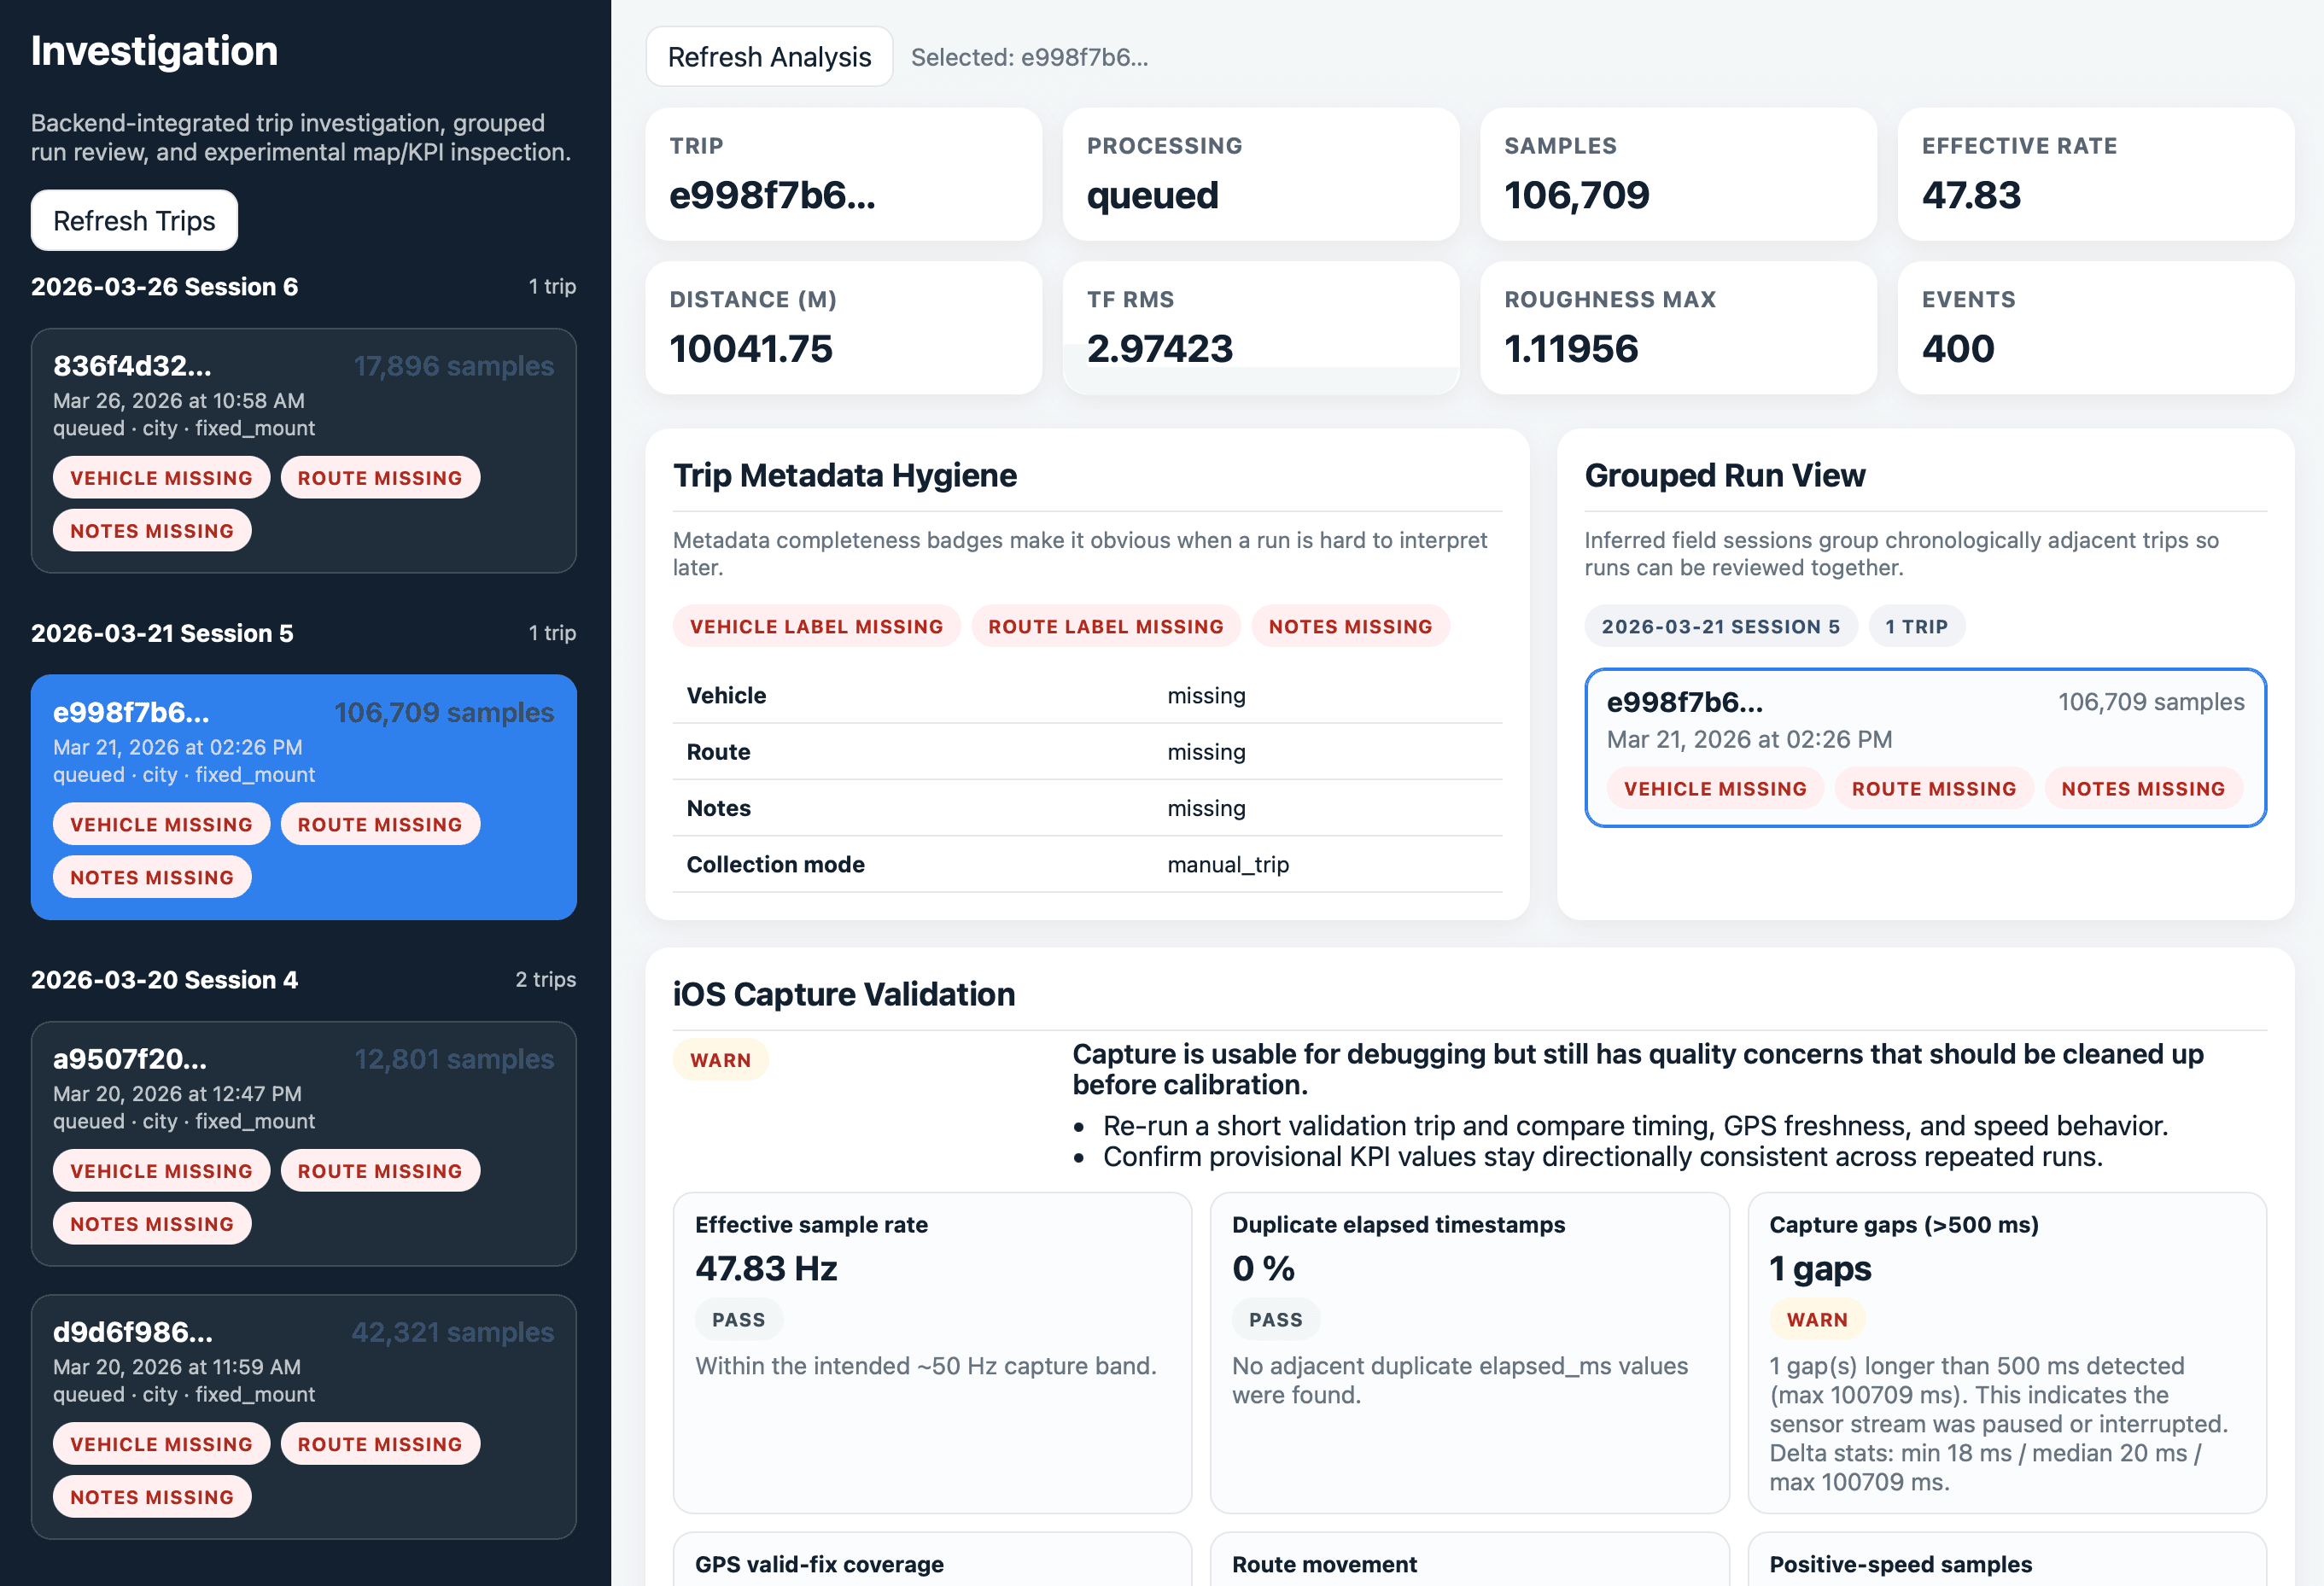The image size is (2324, 1586).
Task: Click the Effective sample rate 47.83 Hz card
Action: coord(932,1352)
